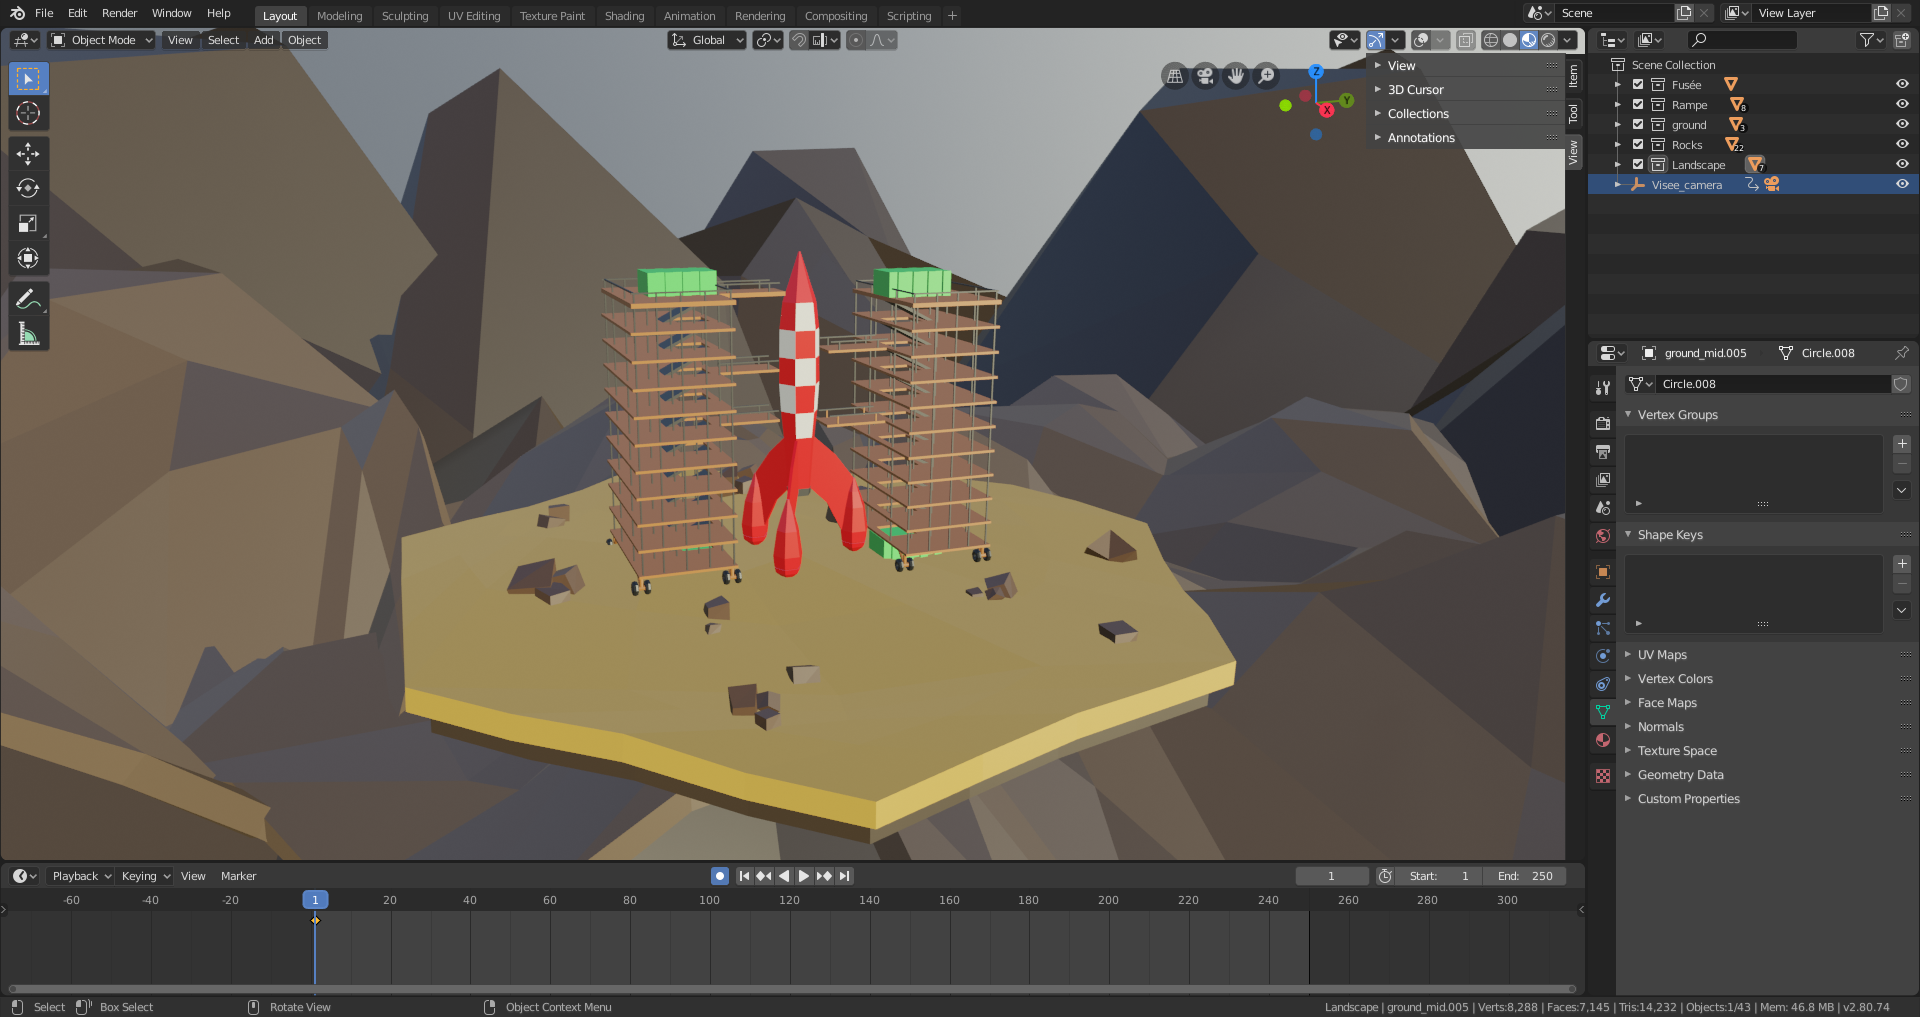This screenshot has width=1920, height=1017.
Task: Open the Physics properties tab
Action: point(1603,656)
